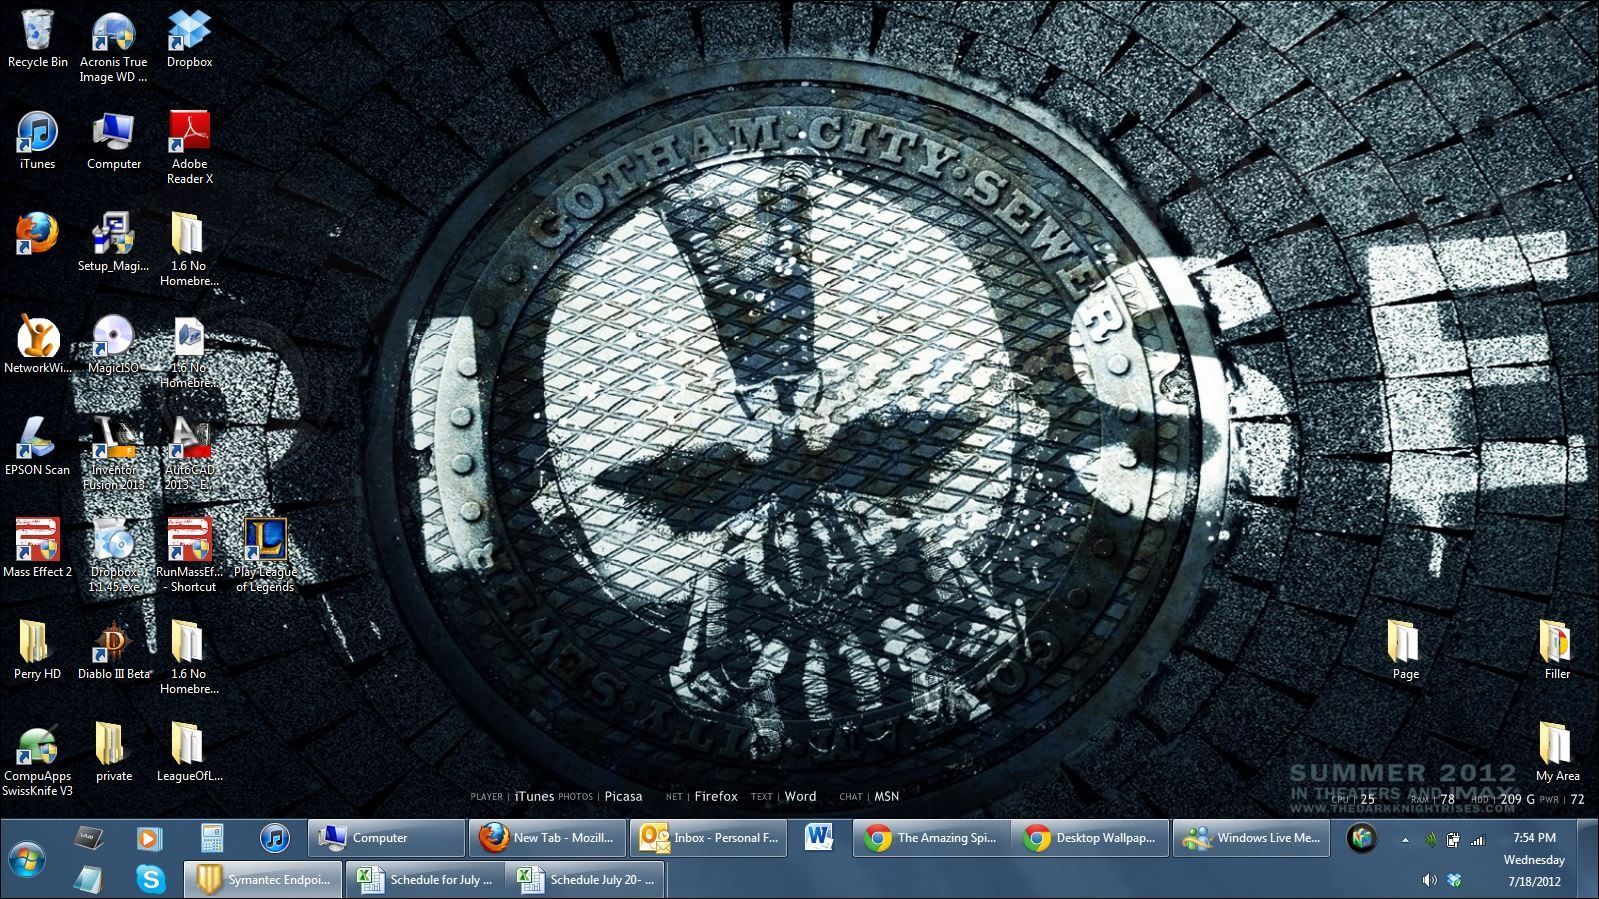Click MSN in the desktop launcher bar
This screenshot has width=1599, height=899.
click(886, 797)
